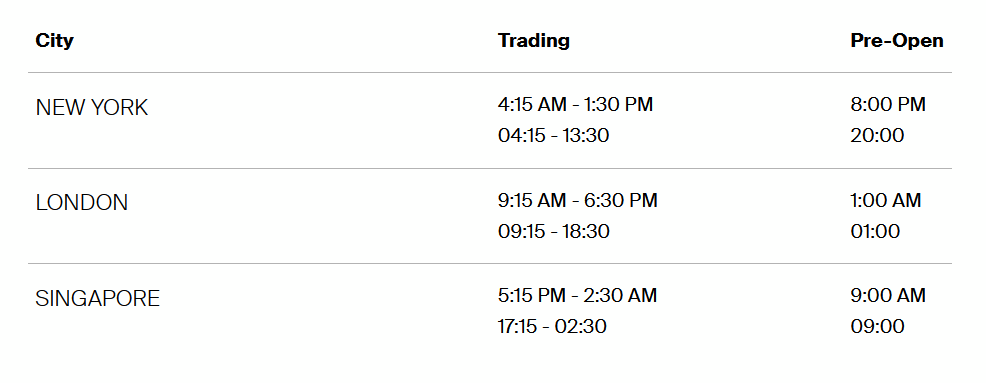Screen dimensions: 986x383
Task: Click Singapore 24-hour time 17:15 - 02:30
Action: 552,326
